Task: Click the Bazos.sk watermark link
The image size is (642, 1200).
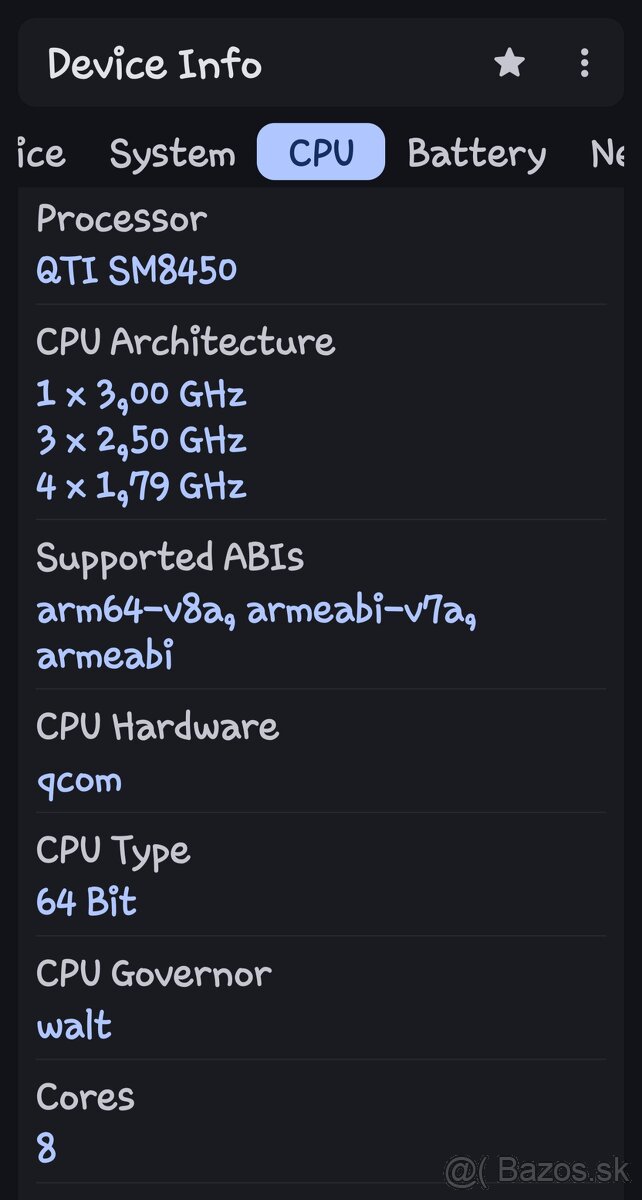Action: click(538, 1168)
